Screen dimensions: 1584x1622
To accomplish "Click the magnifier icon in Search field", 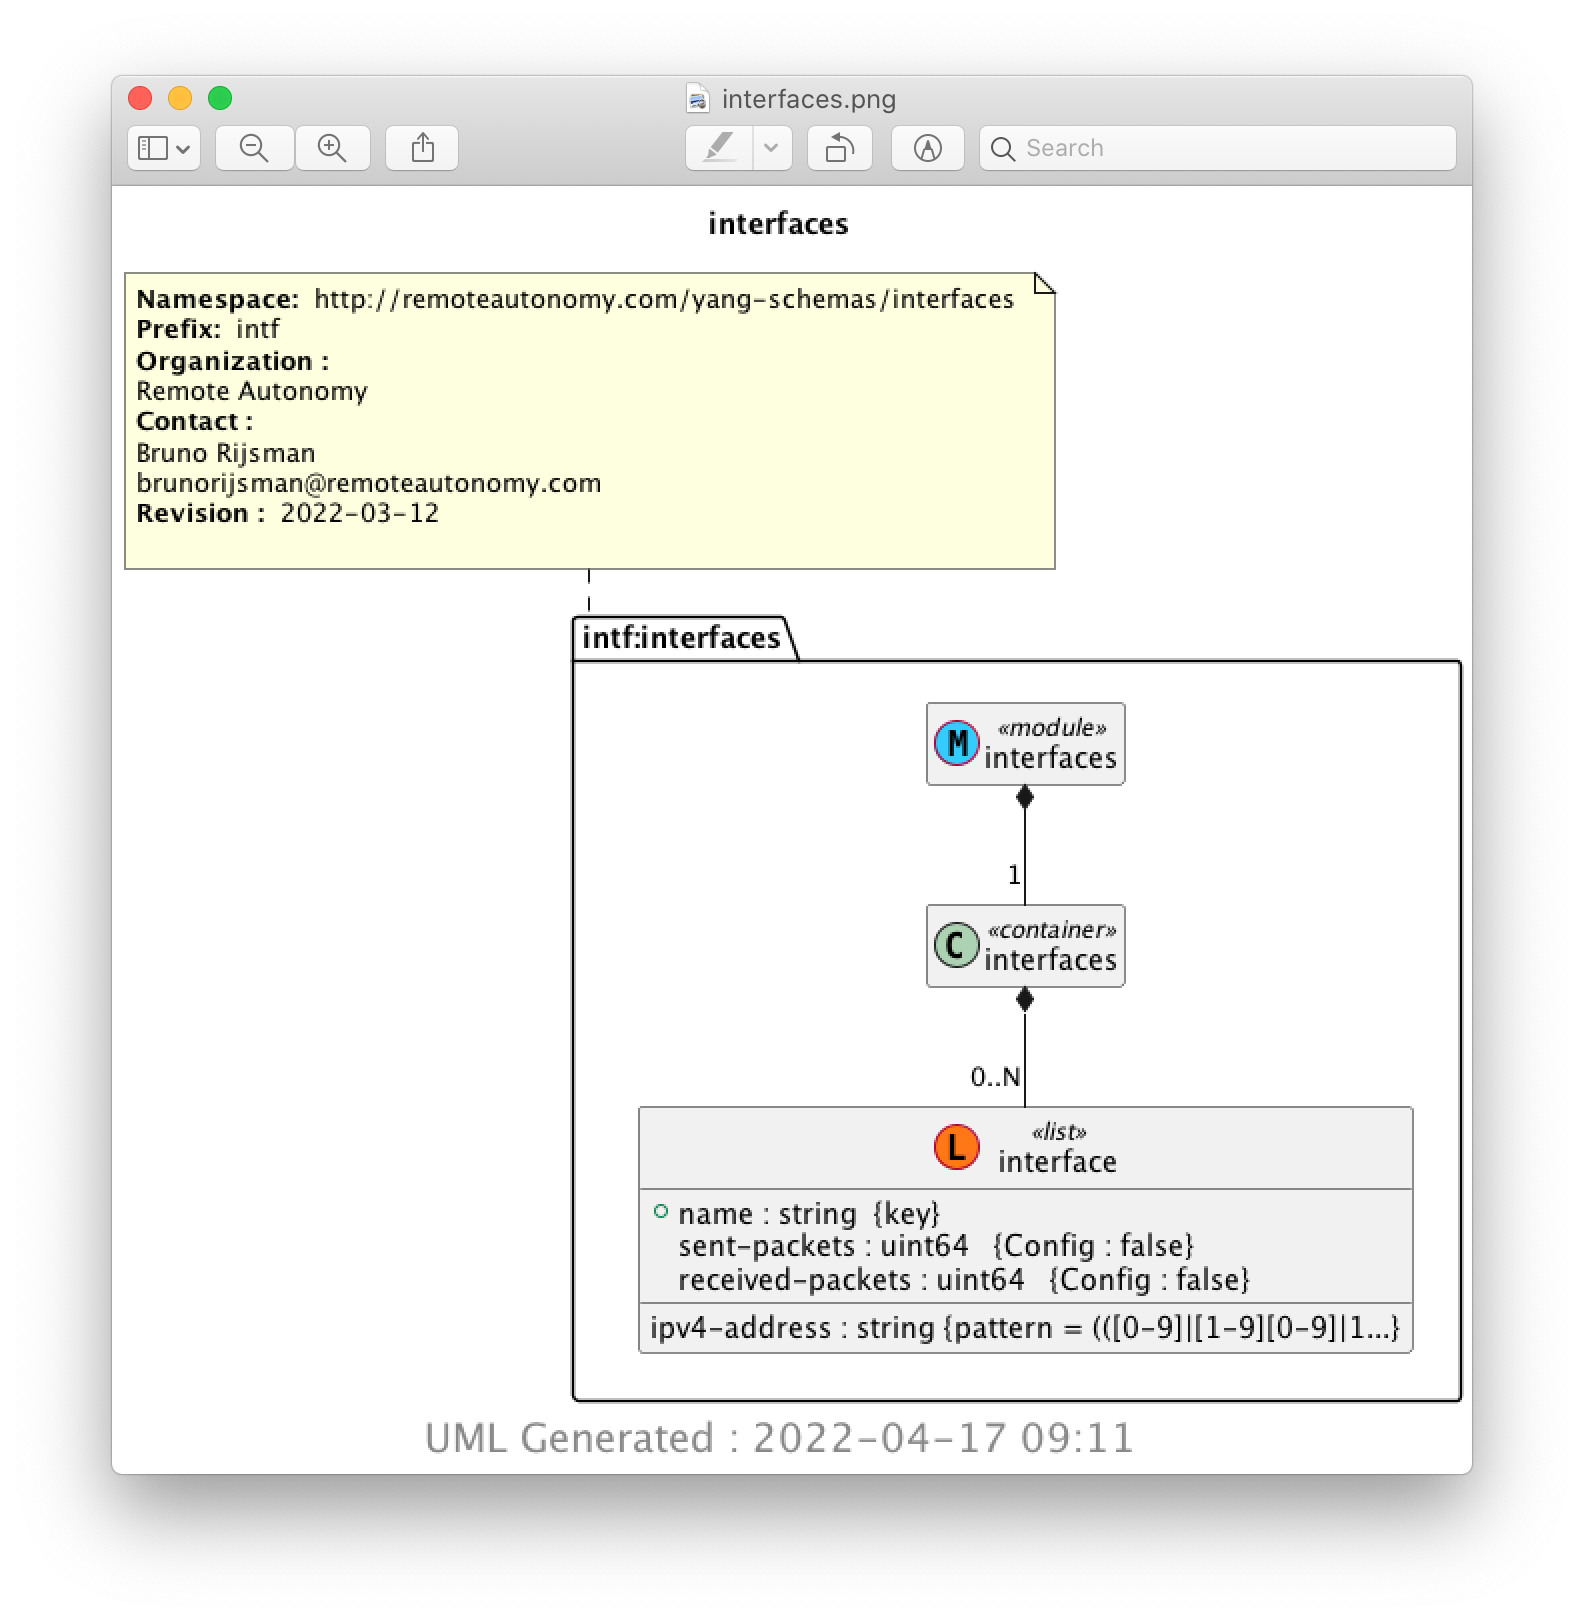I will tap(1002, 149).
